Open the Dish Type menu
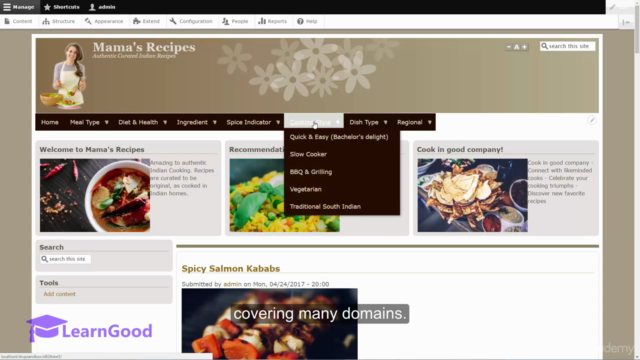640x360 pixels. tap(364, 122)
